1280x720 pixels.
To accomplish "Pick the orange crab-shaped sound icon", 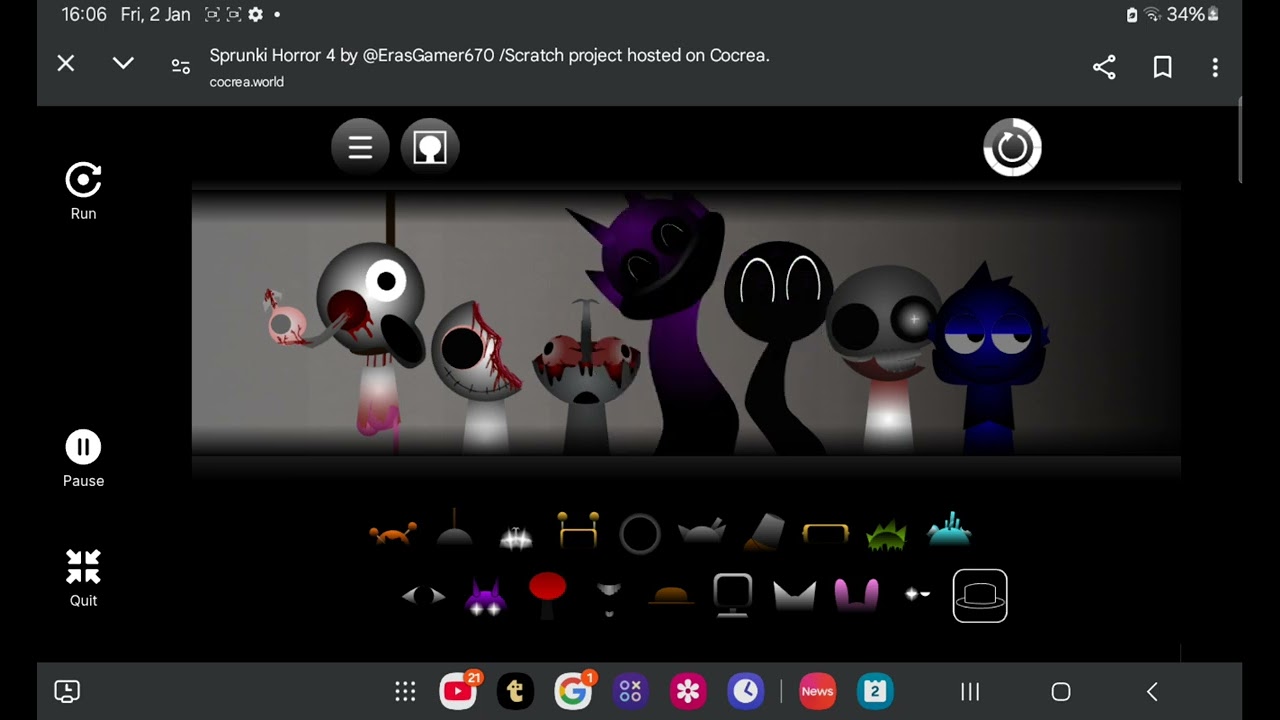I will [x=393, y=534].
